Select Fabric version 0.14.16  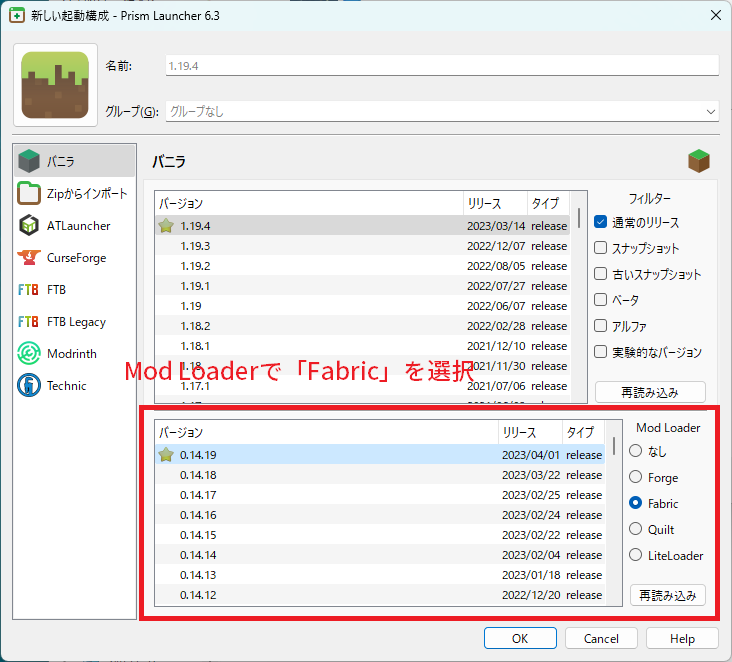pyautogui.click(x=380, y=515)
